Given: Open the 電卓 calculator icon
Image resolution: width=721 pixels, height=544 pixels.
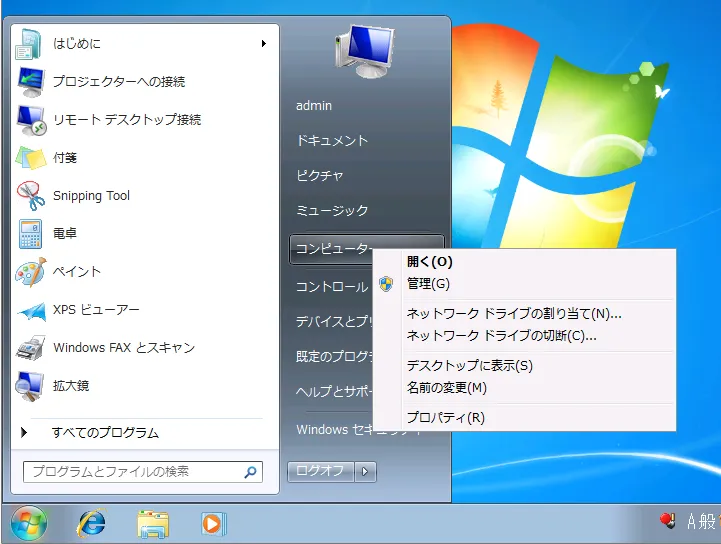Looking at the screenshot, I should pos(30,234).
